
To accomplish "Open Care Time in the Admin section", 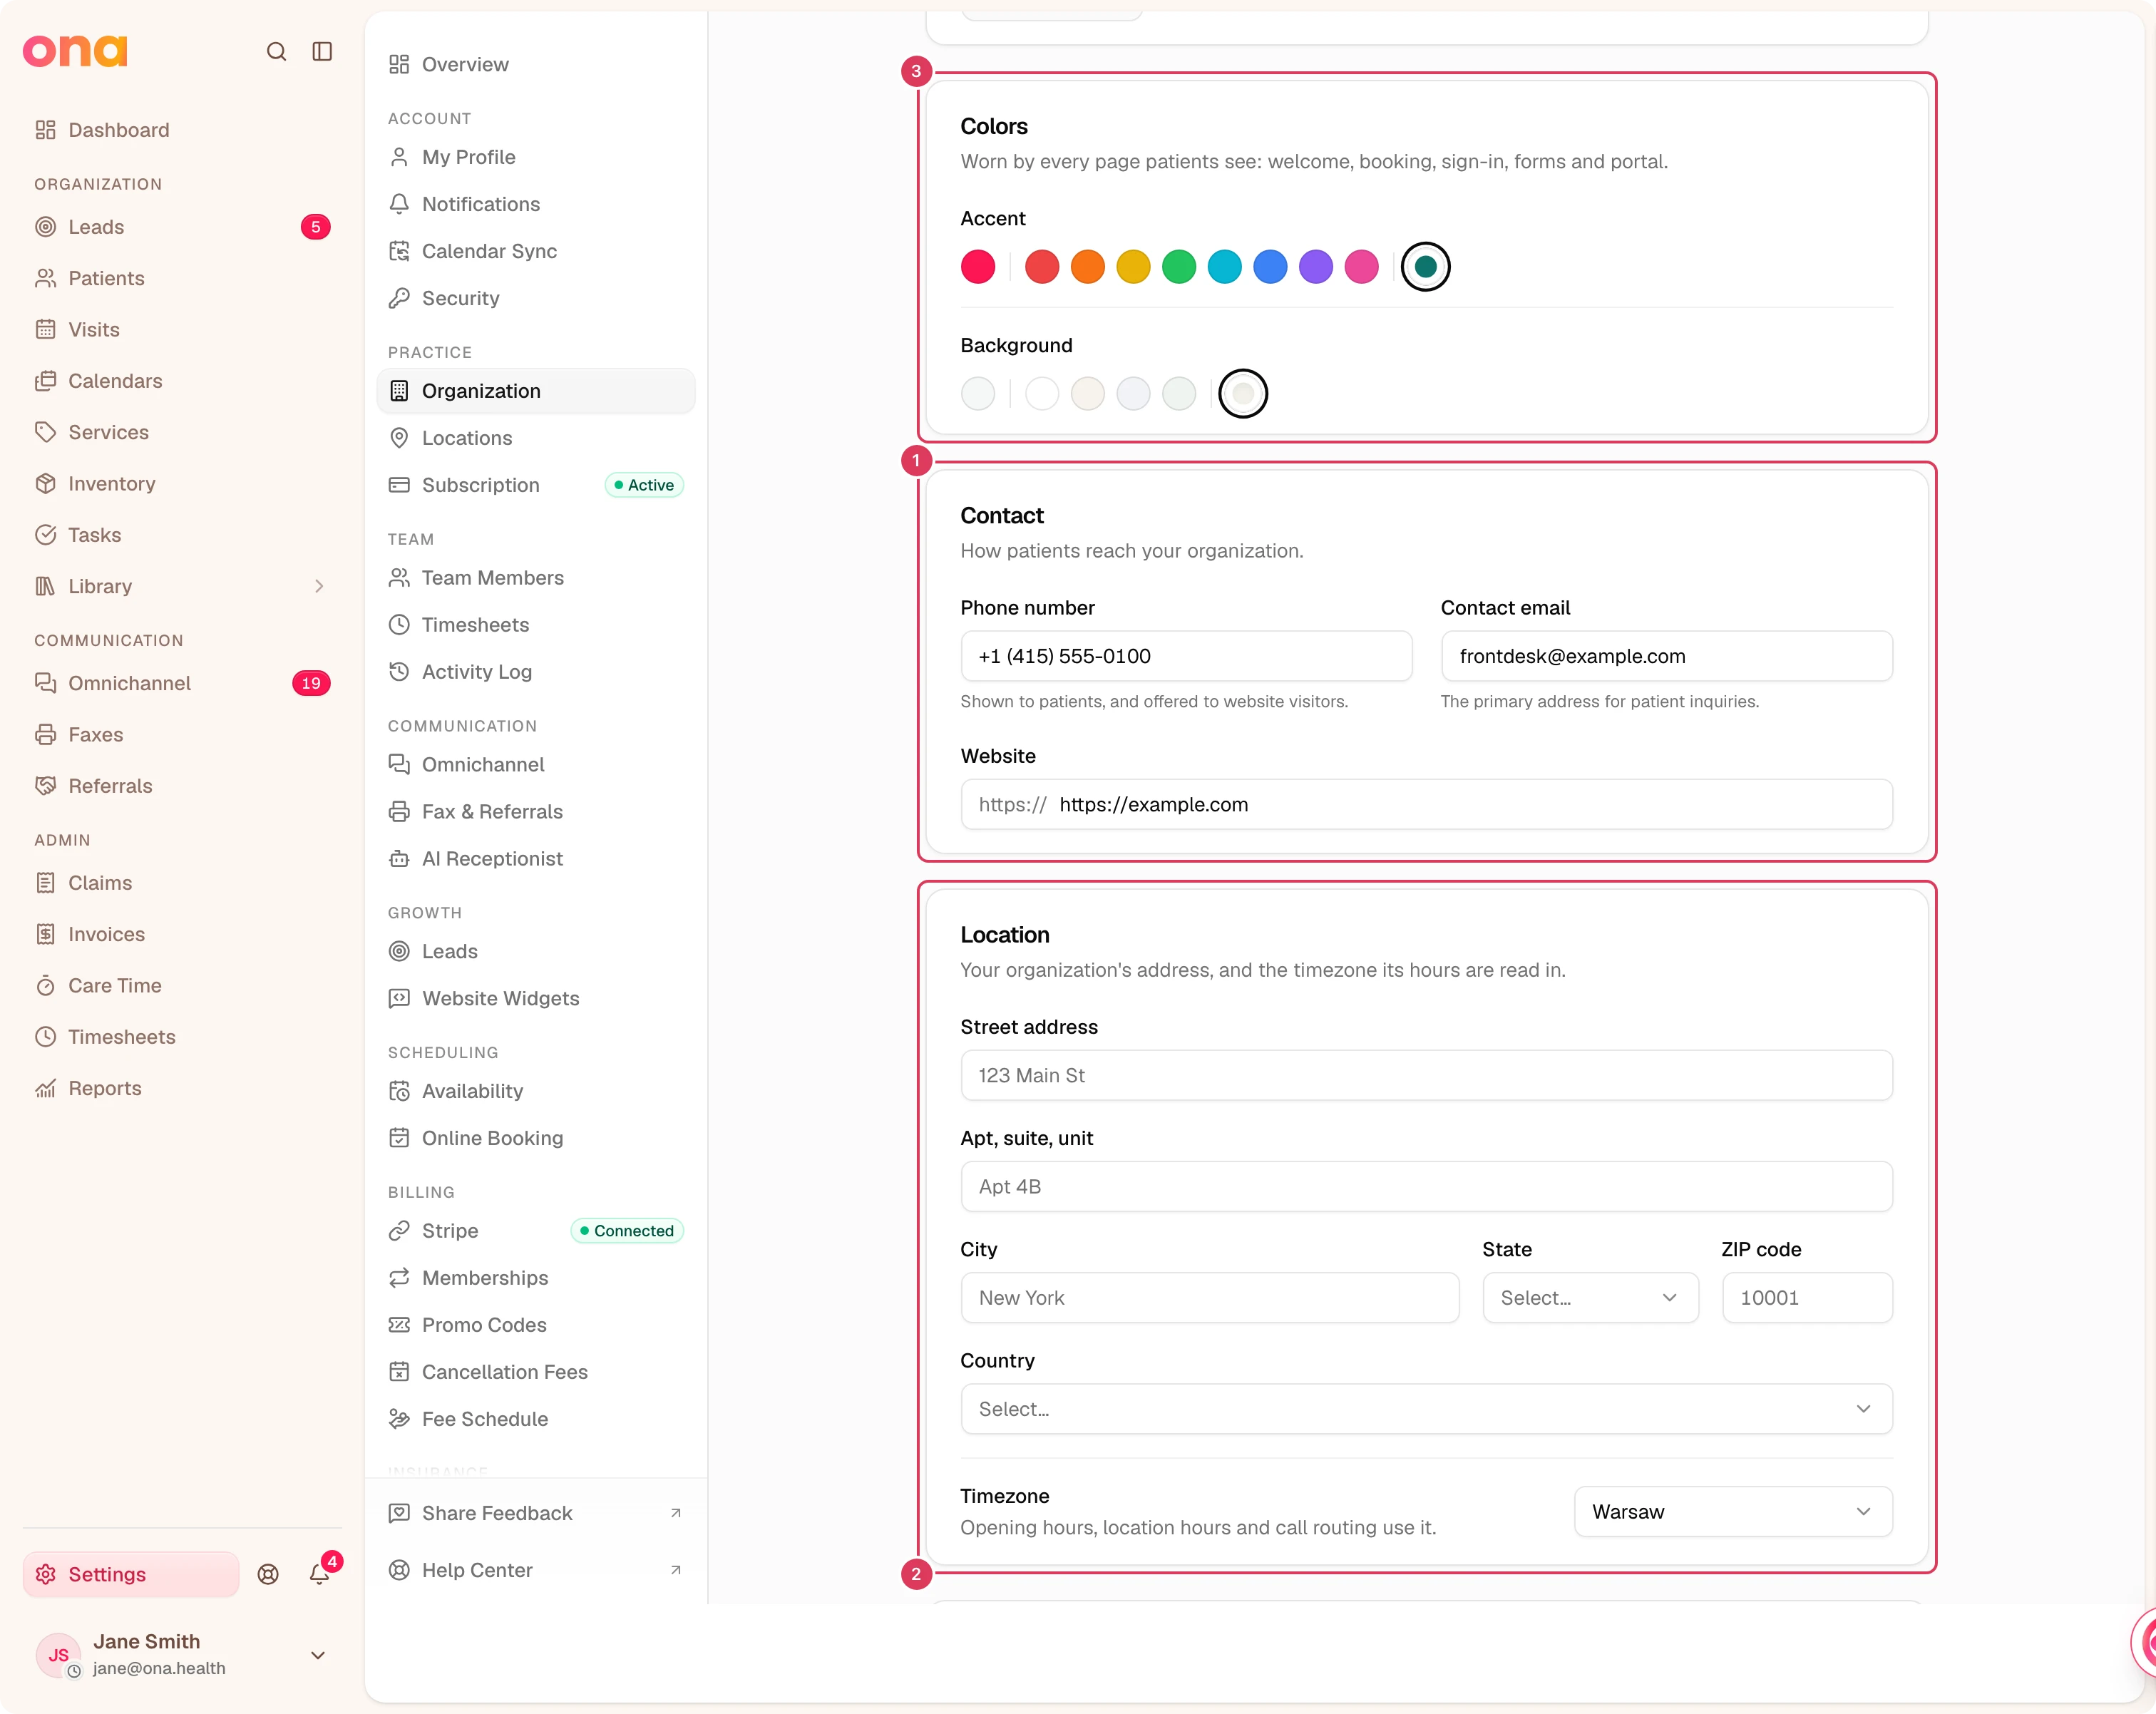I will (181, 985).
